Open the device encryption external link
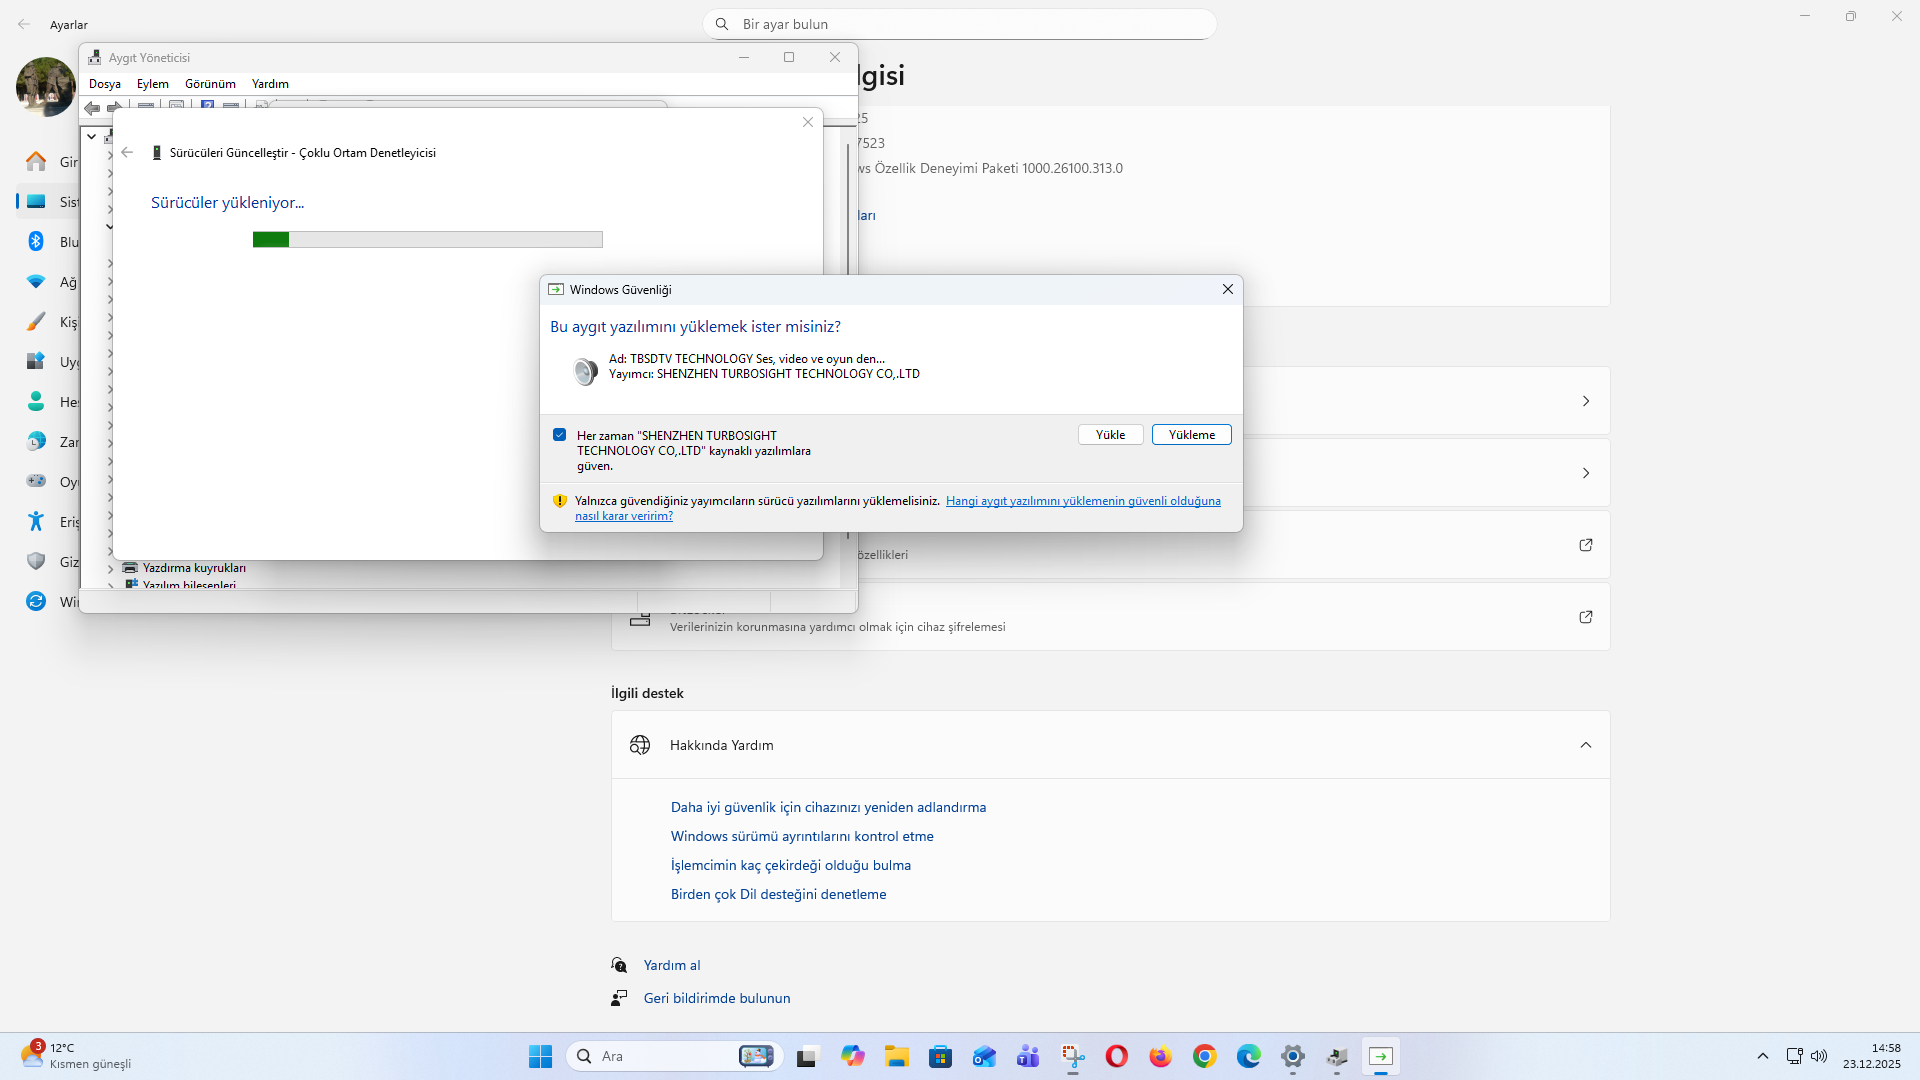Image resolution: width=1920 pixels, height=1080 pixels. pyautogui.click(x=1586, y=617)
